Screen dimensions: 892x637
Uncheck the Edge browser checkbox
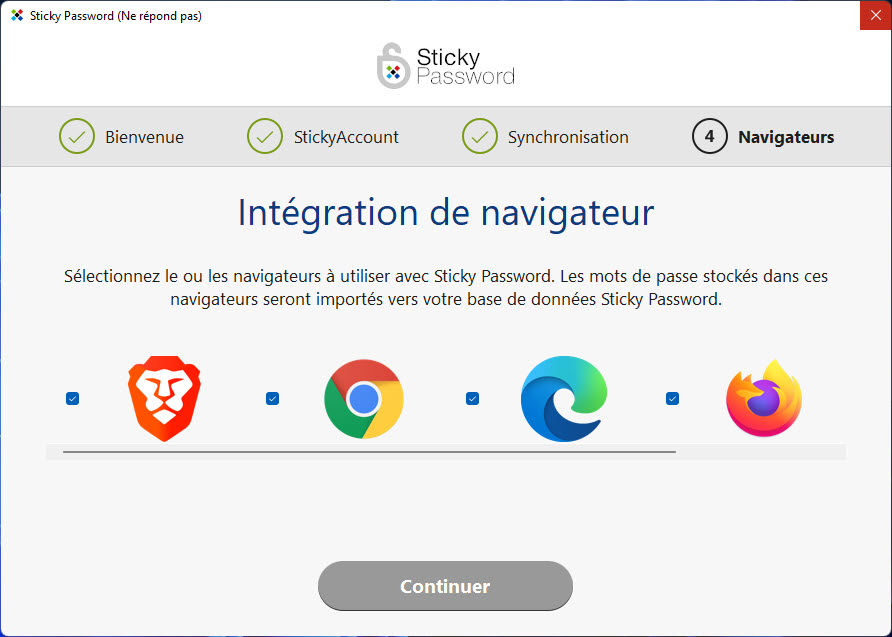[472, 399]
